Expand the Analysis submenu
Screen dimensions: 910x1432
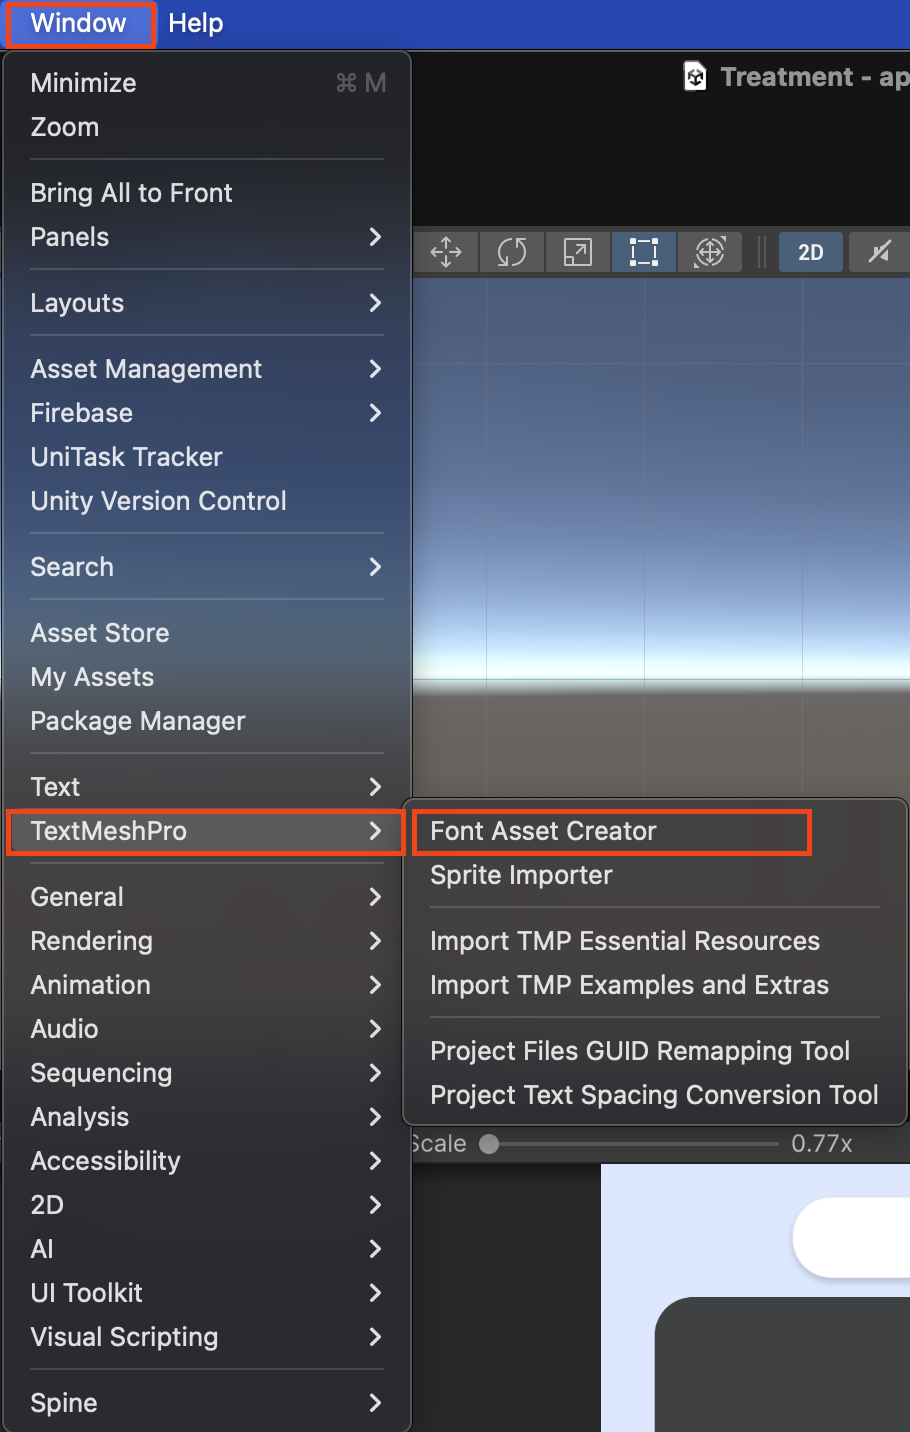[x=207, y=1117]
